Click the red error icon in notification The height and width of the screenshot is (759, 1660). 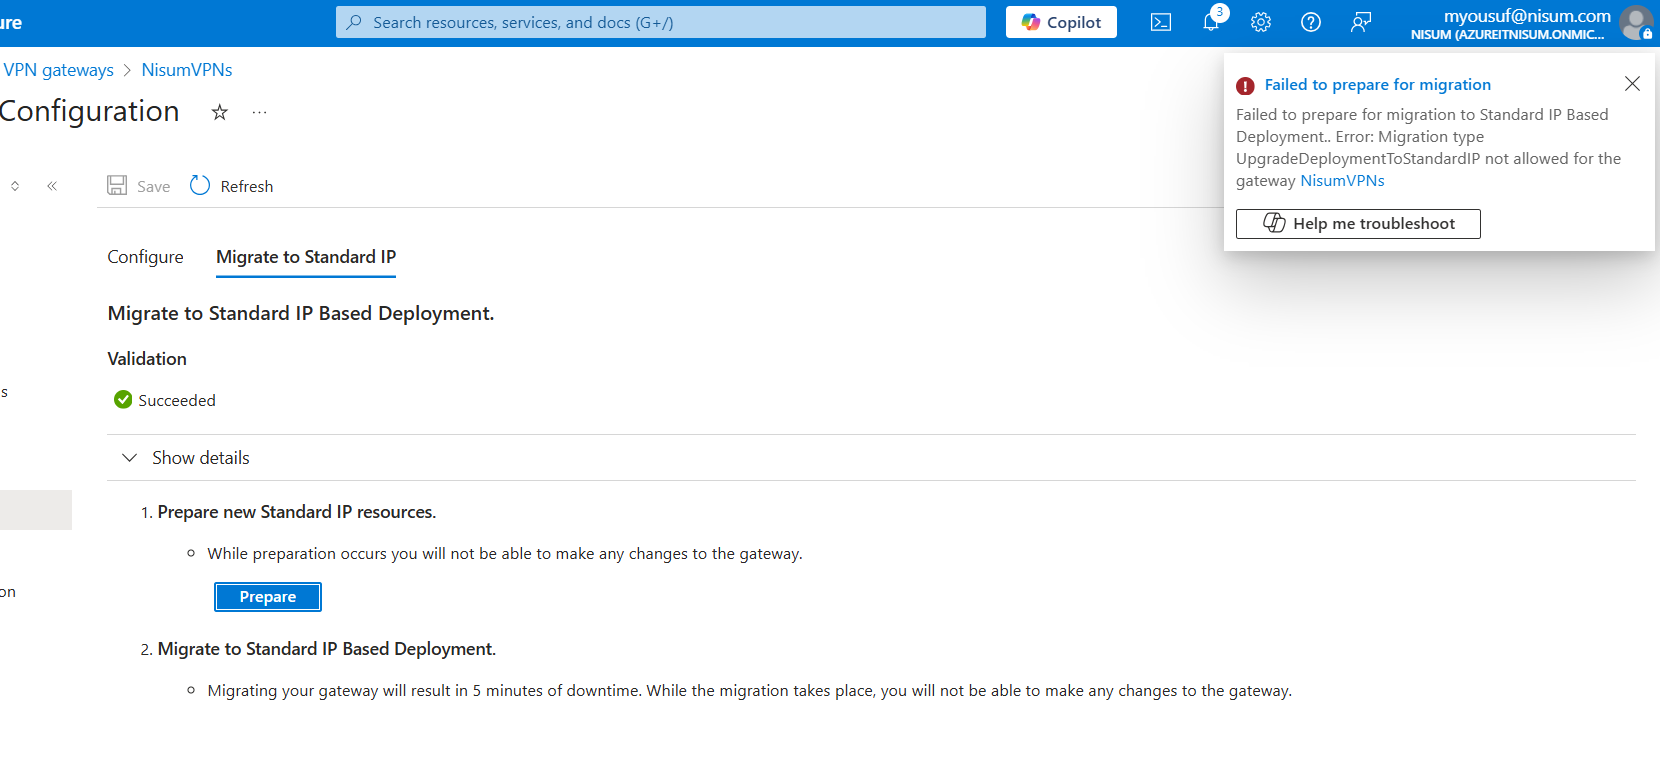[x=1245, y=86]
